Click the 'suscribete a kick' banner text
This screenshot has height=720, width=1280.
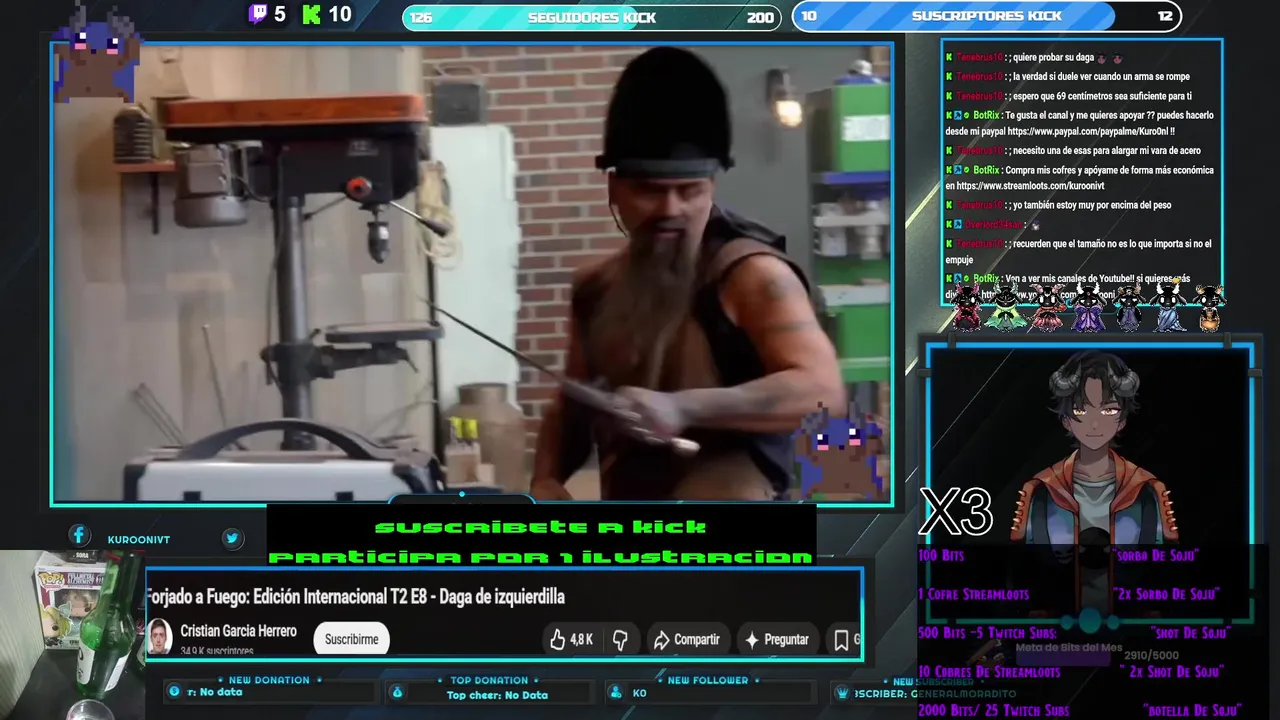[541, 527]
